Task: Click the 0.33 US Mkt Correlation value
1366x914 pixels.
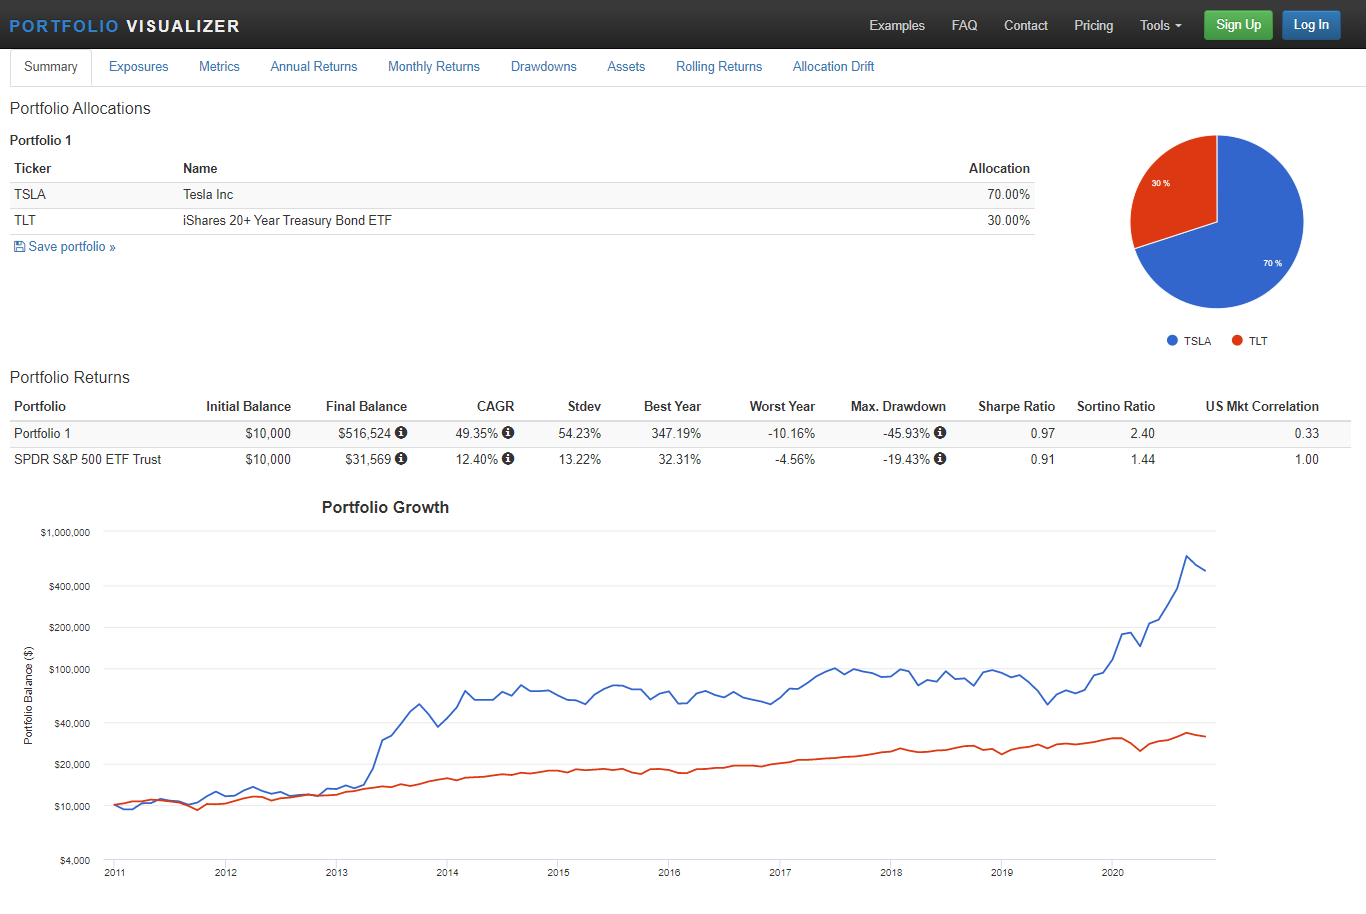Action: click(x=1306, y=433)
